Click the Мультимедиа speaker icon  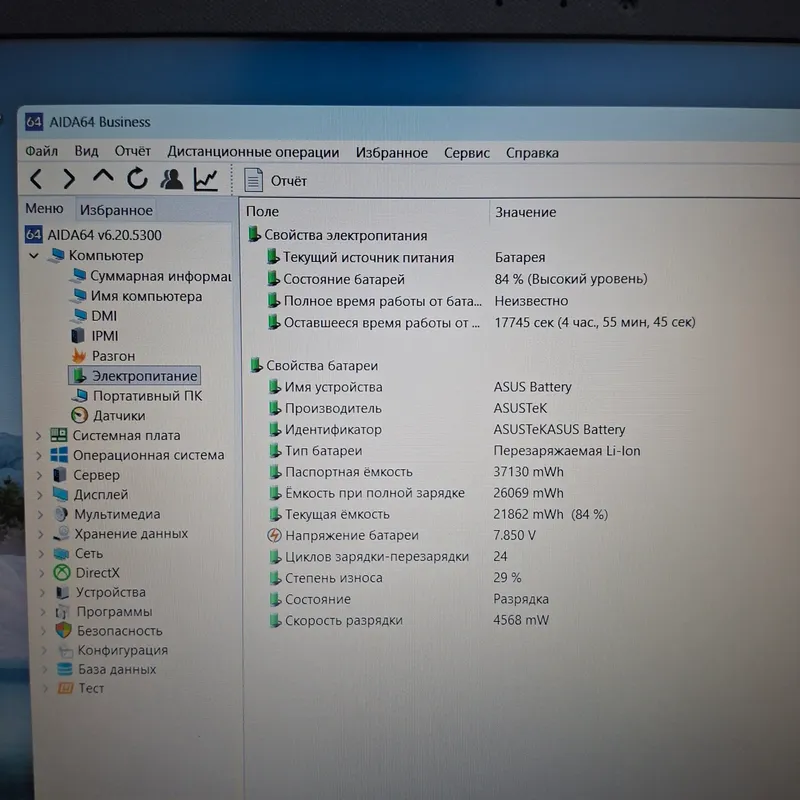click(61, 514)
